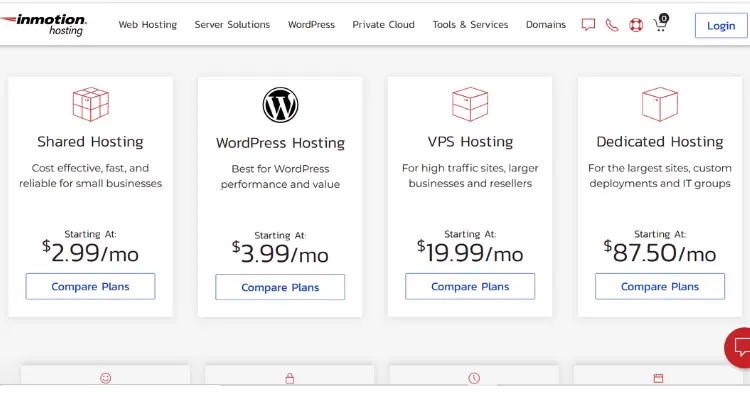Expand the Server Solutions menu

pos(232,24)
